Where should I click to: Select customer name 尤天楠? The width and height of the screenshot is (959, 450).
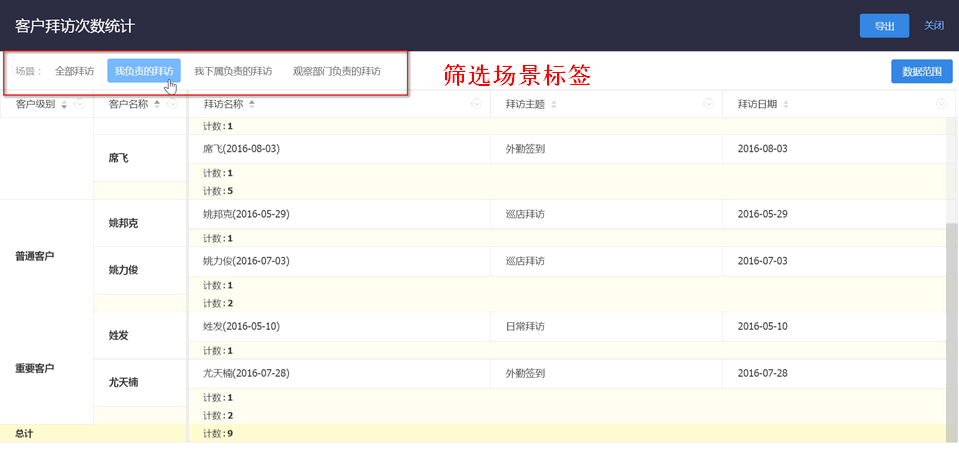click(124, 383)
